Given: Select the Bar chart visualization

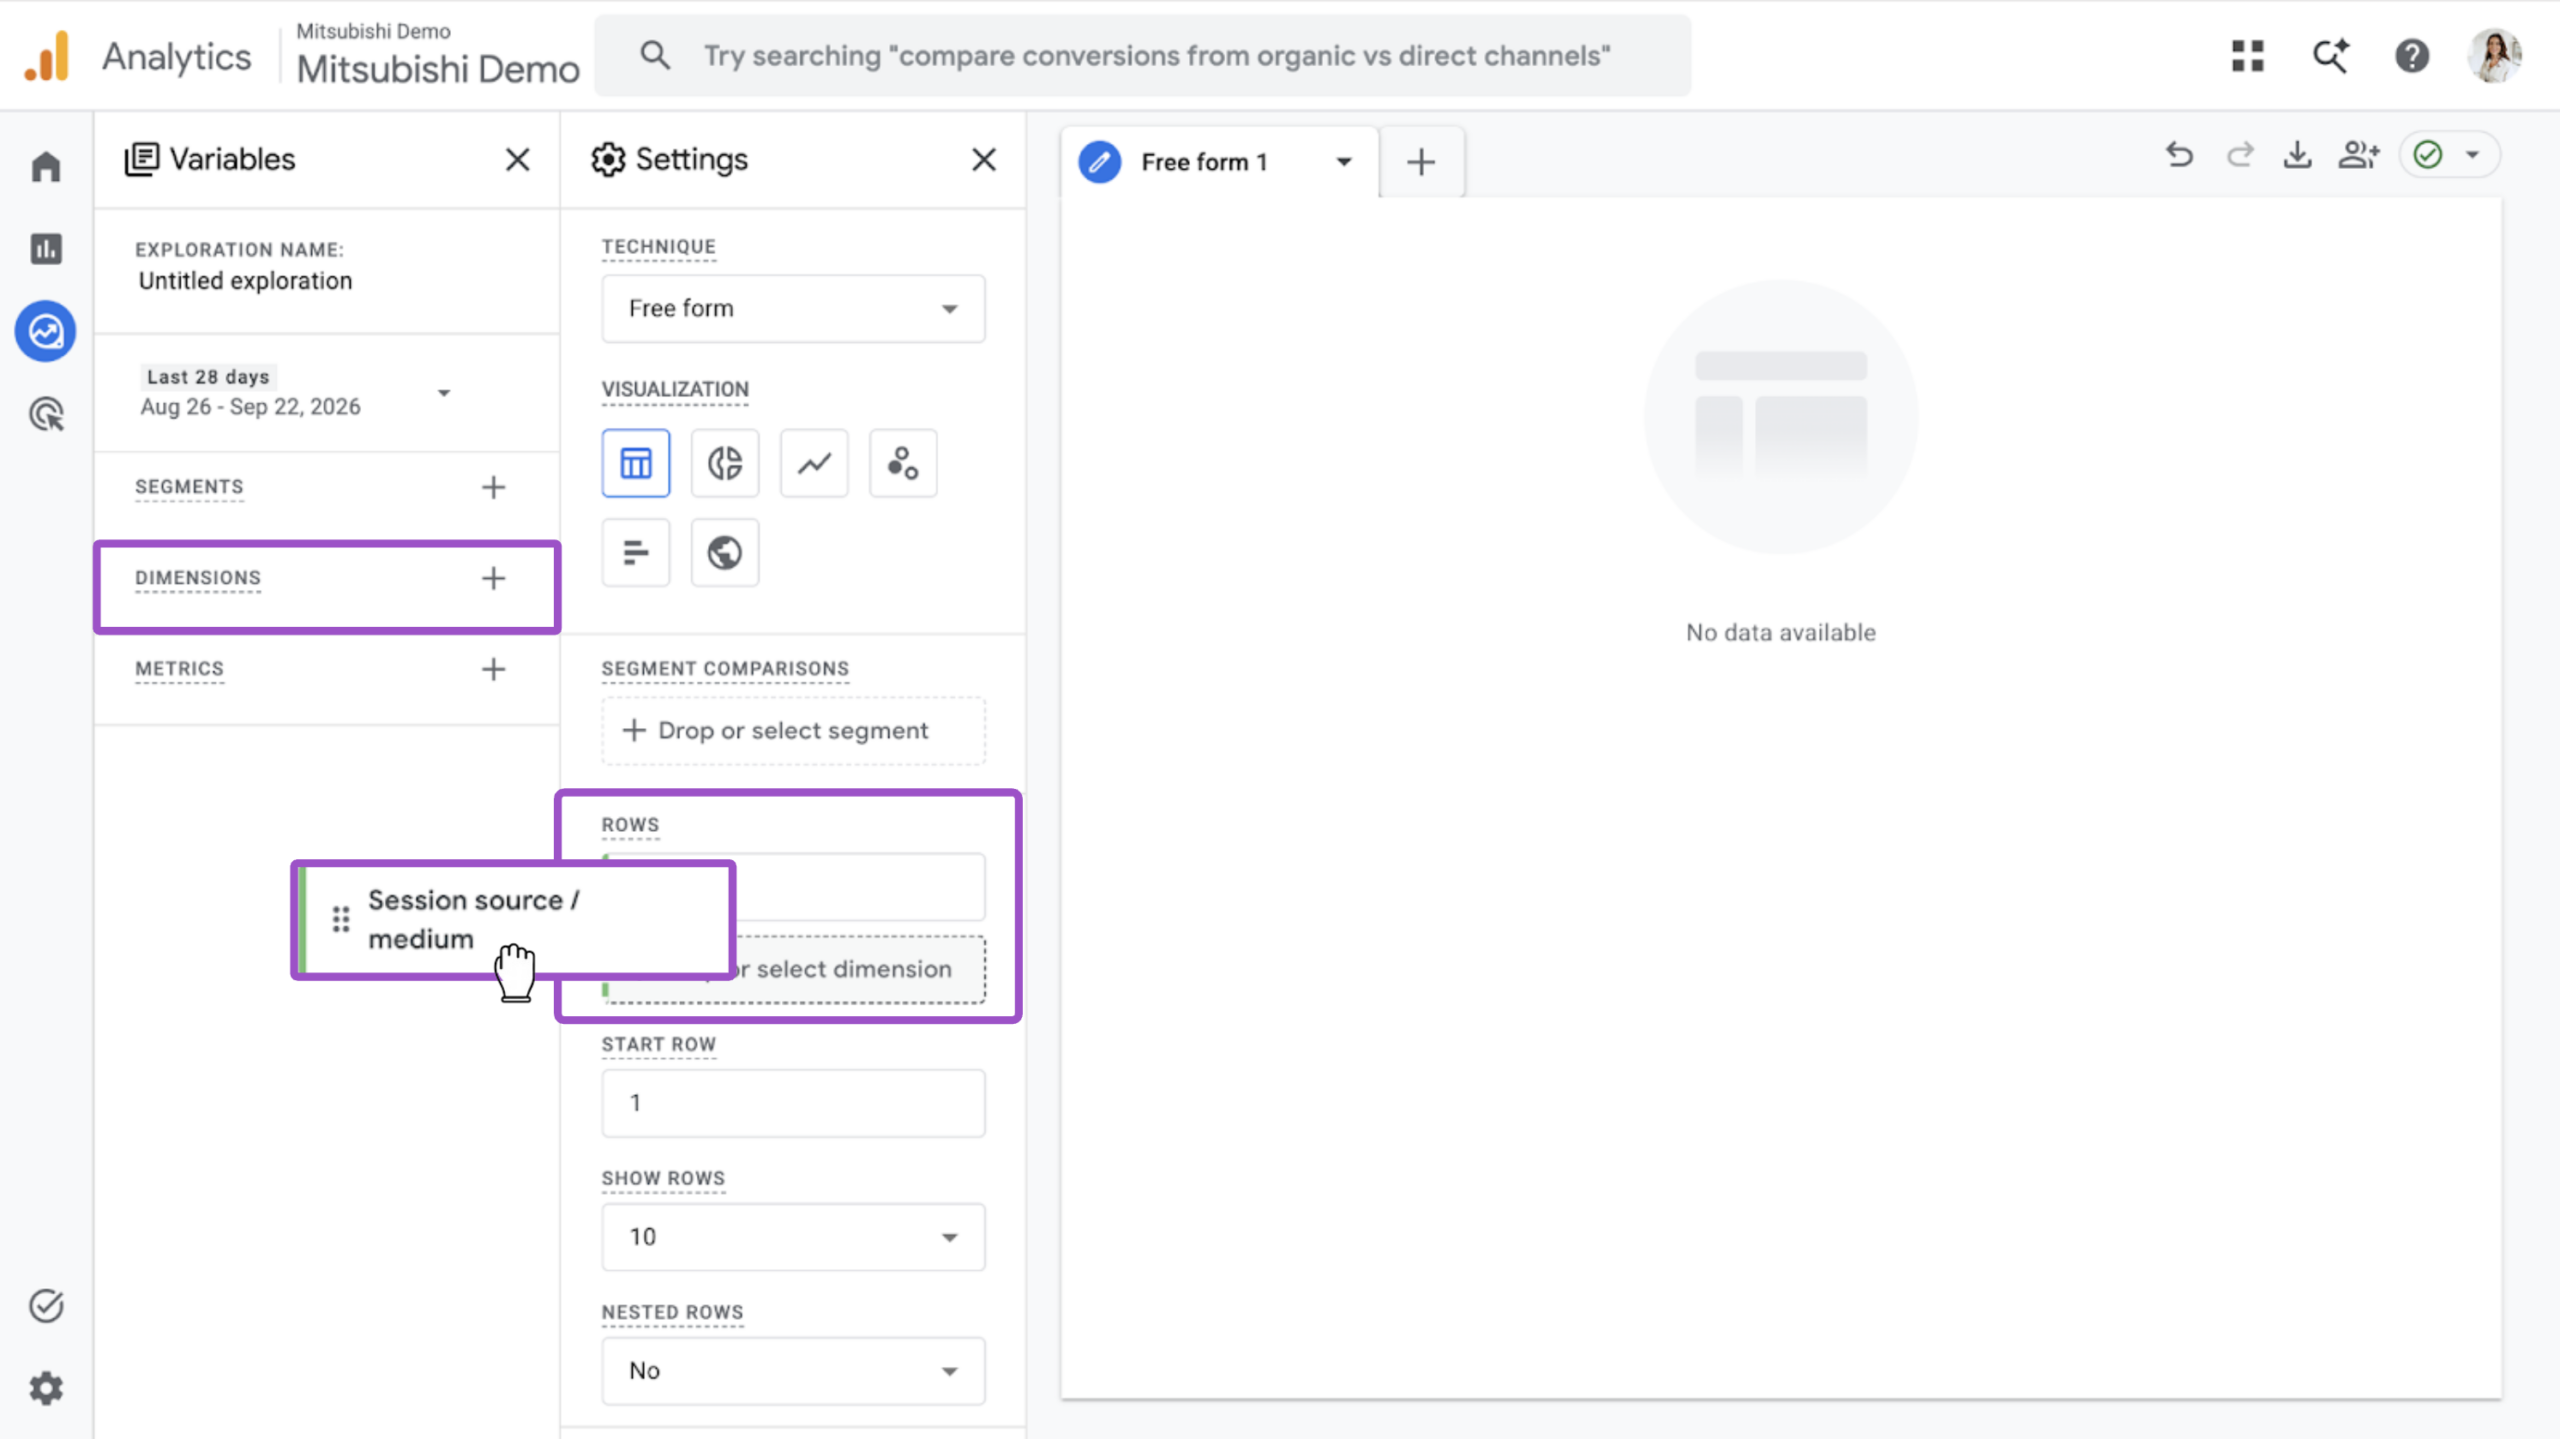Looking at the screenshot, I should click(636, 552).
